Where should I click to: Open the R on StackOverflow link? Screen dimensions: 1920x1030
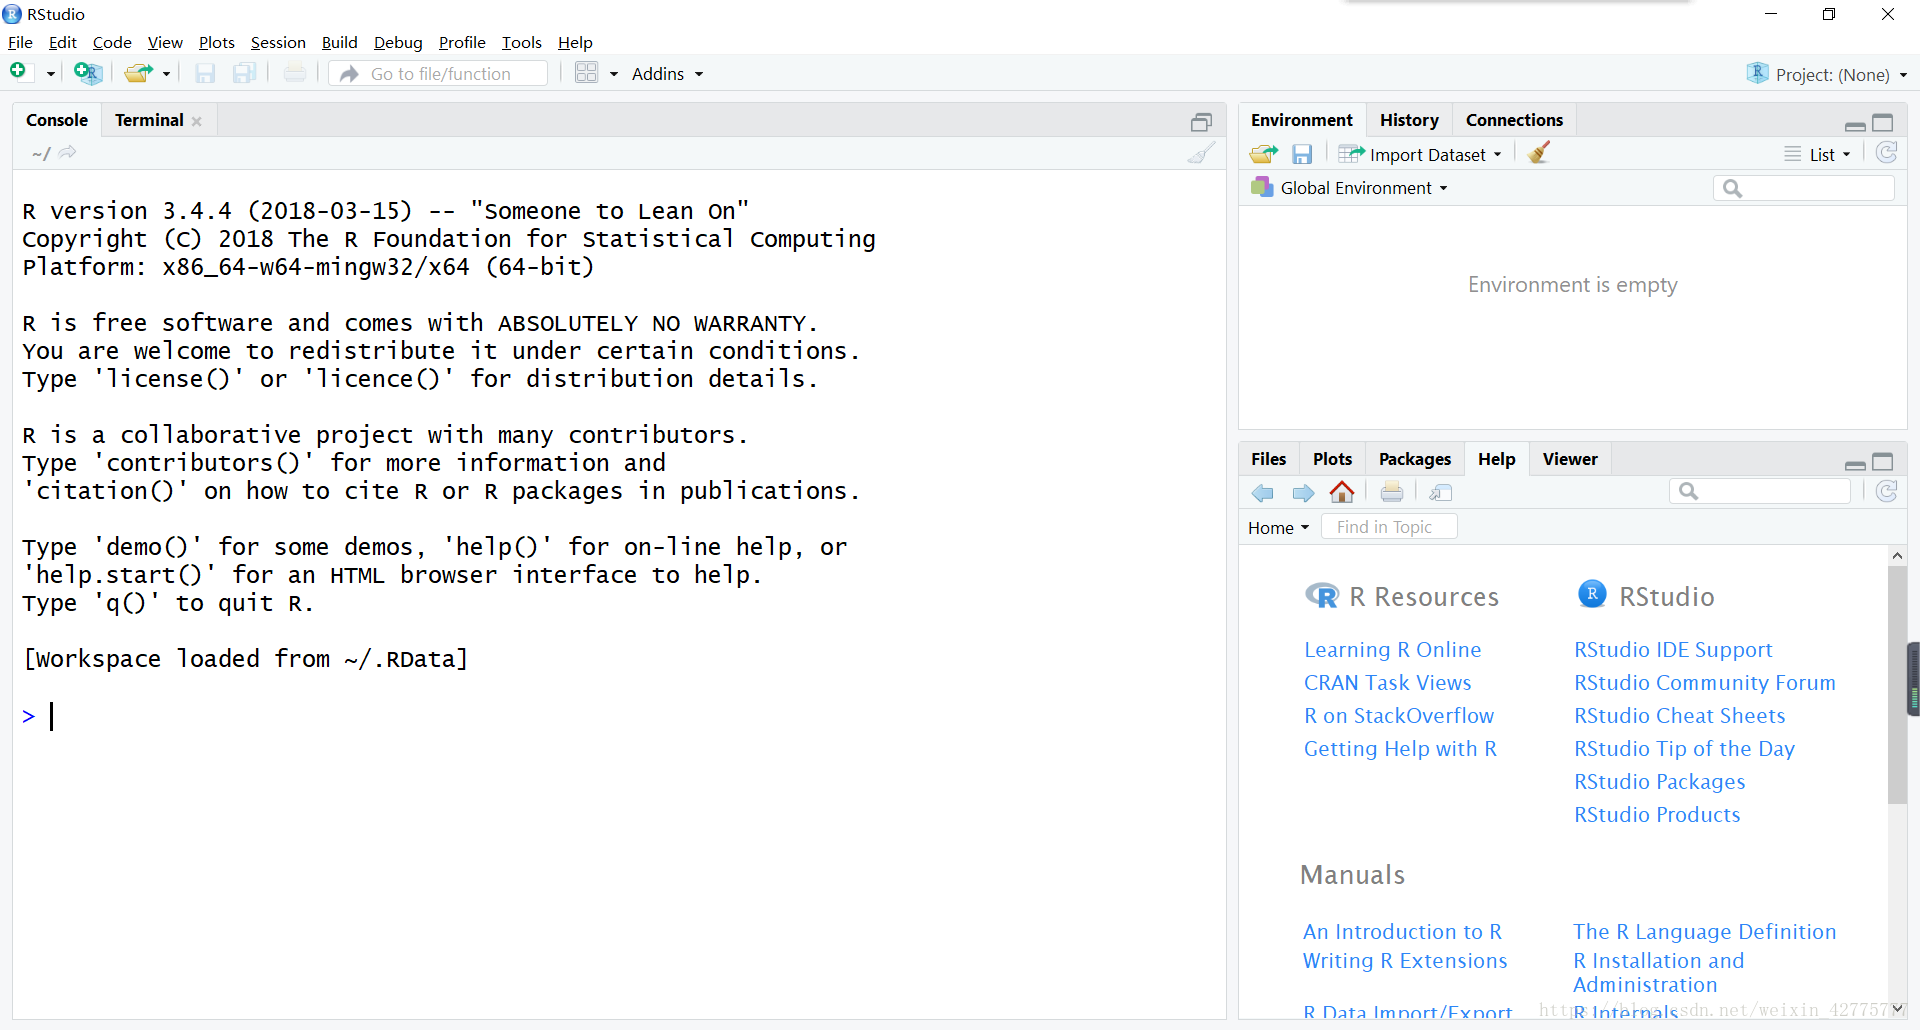(x=1399, y=716)
